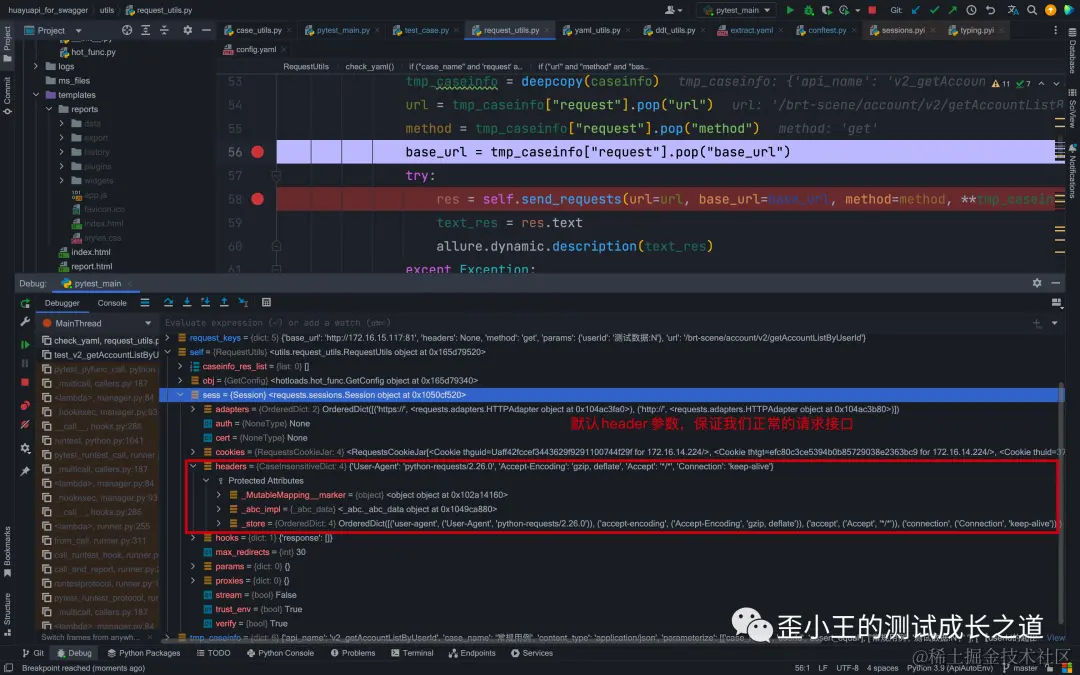Expand the logs folder in Project tree

pos(36,66)
